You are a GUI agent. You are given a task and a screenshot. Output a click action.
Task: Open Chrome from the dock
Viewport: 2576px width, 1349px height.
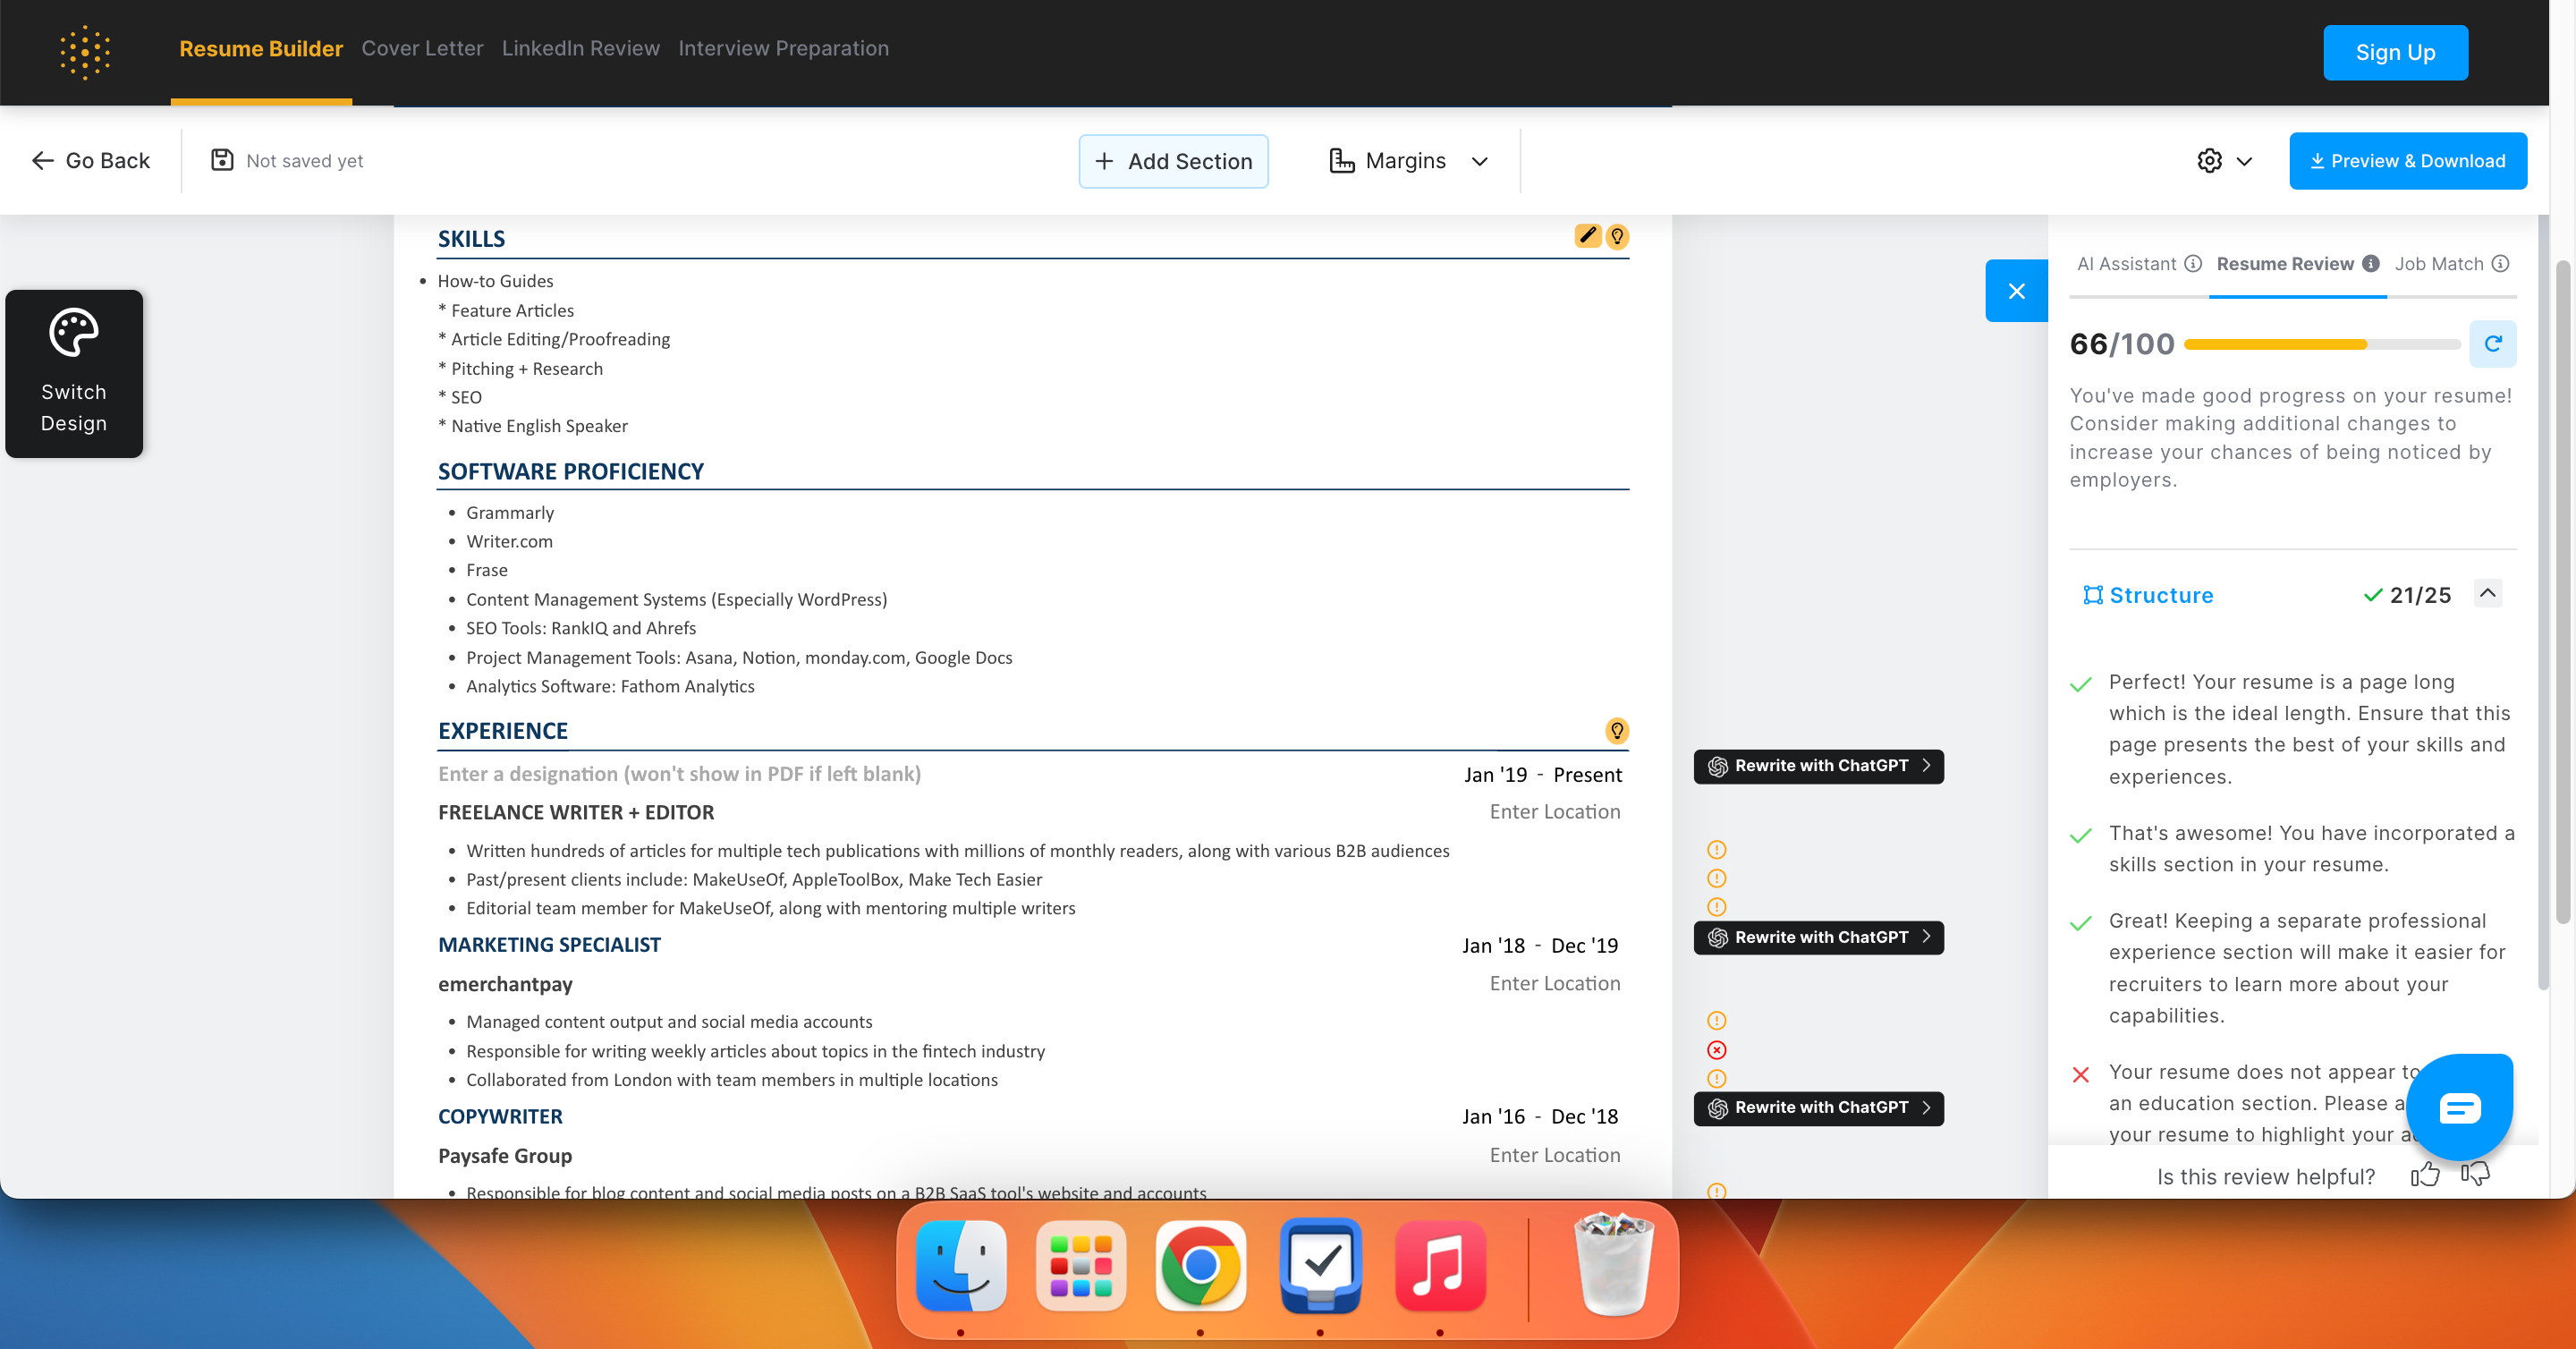point(1200,1266)
